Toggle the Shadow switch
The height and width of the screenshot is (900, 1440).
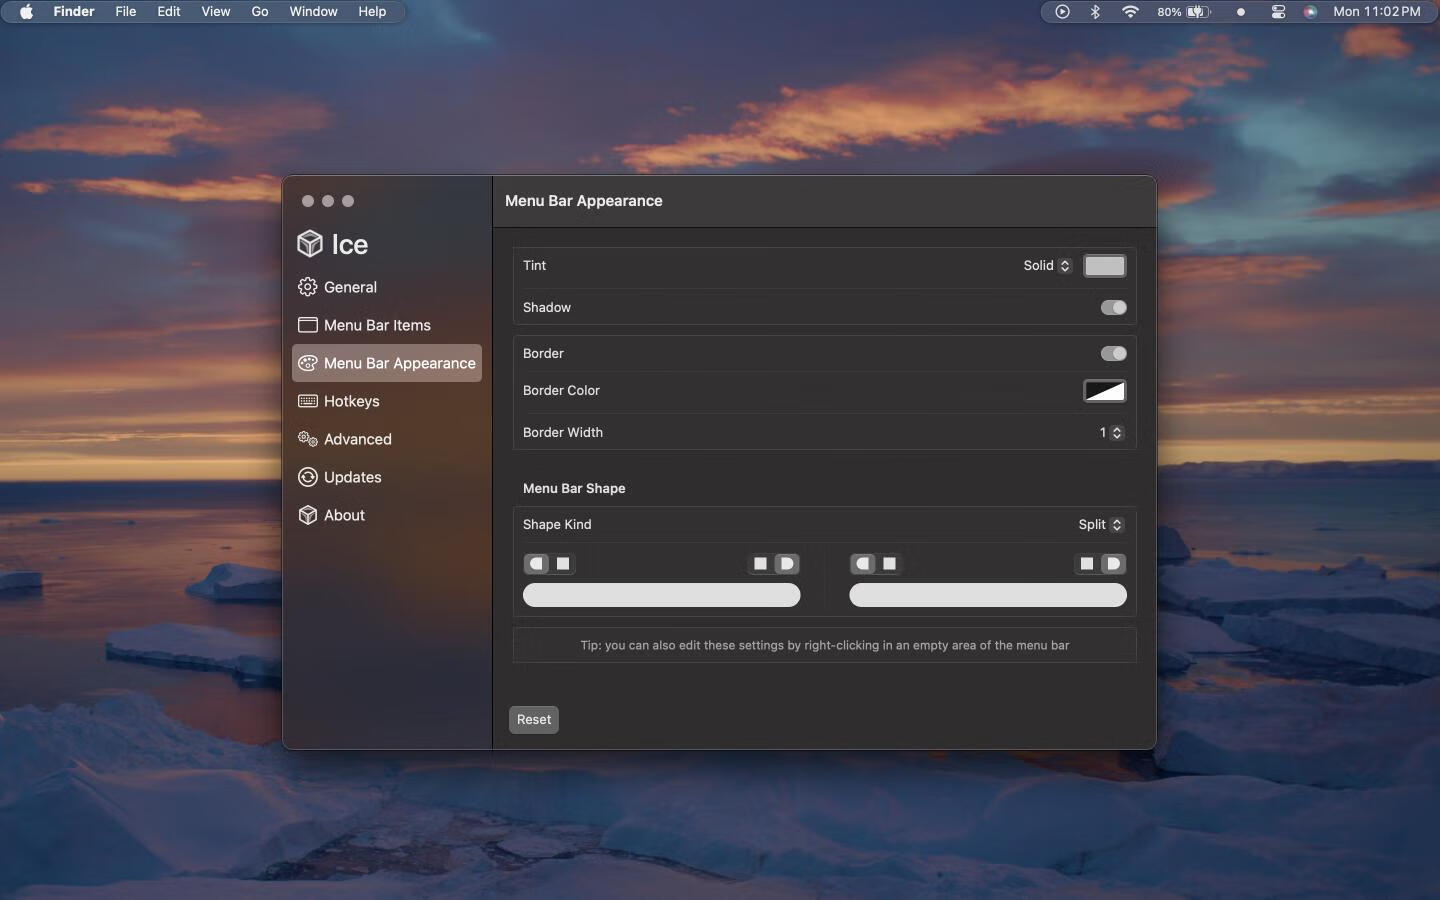[1113, 307]
